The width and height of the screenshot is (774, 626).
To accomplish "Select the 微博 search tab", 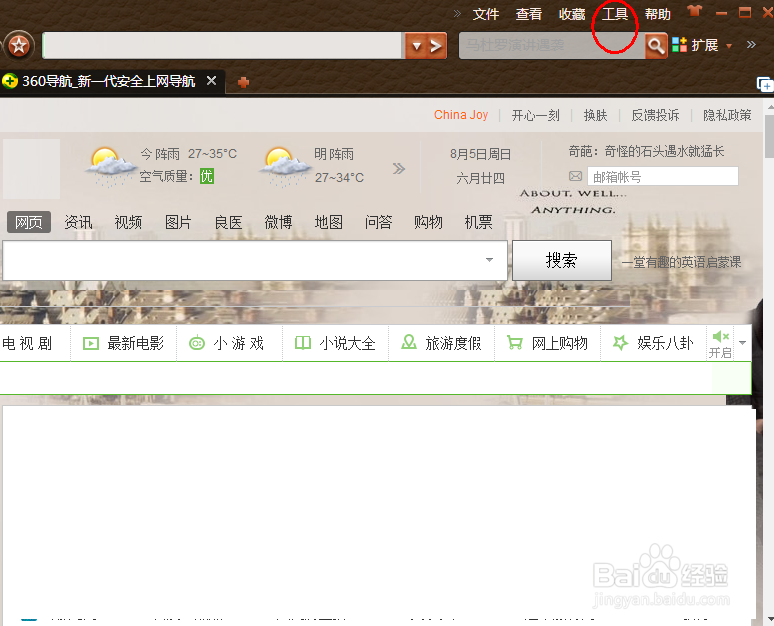I will click(278, 222).
